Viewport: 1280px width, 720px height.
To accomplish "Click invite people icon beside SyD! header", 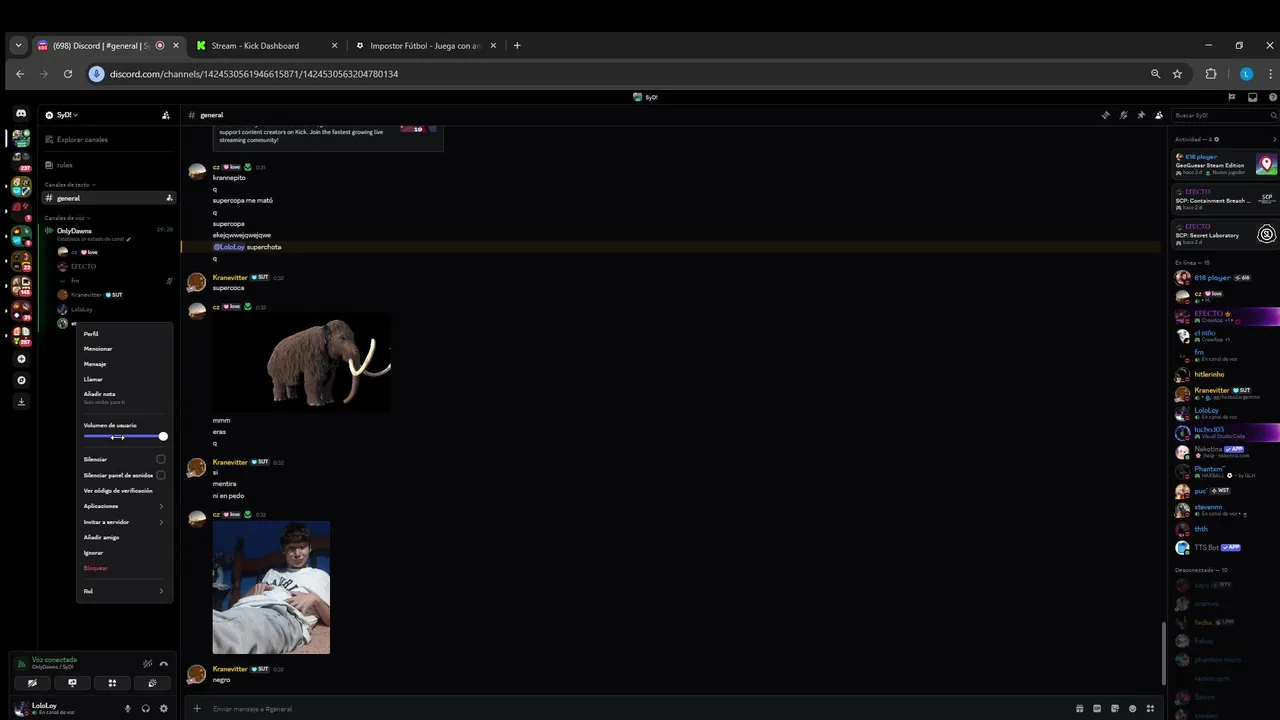I will click(166, 115).
